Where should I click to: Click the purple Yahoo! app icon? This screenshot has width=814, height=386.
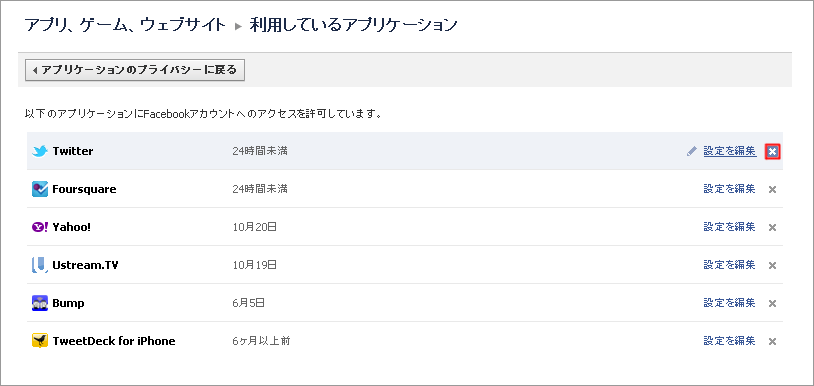(40, 227)
